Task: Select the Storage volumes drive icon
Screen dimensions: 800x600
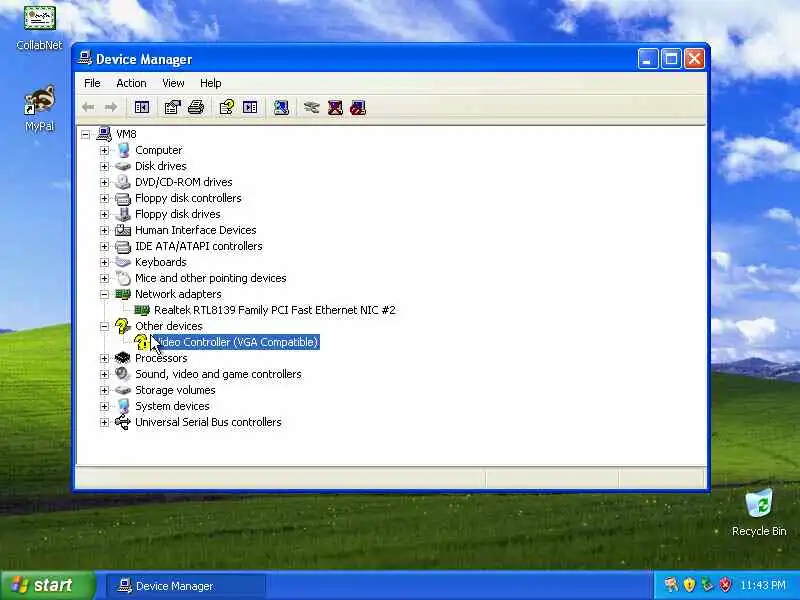Action: point(123,390)
